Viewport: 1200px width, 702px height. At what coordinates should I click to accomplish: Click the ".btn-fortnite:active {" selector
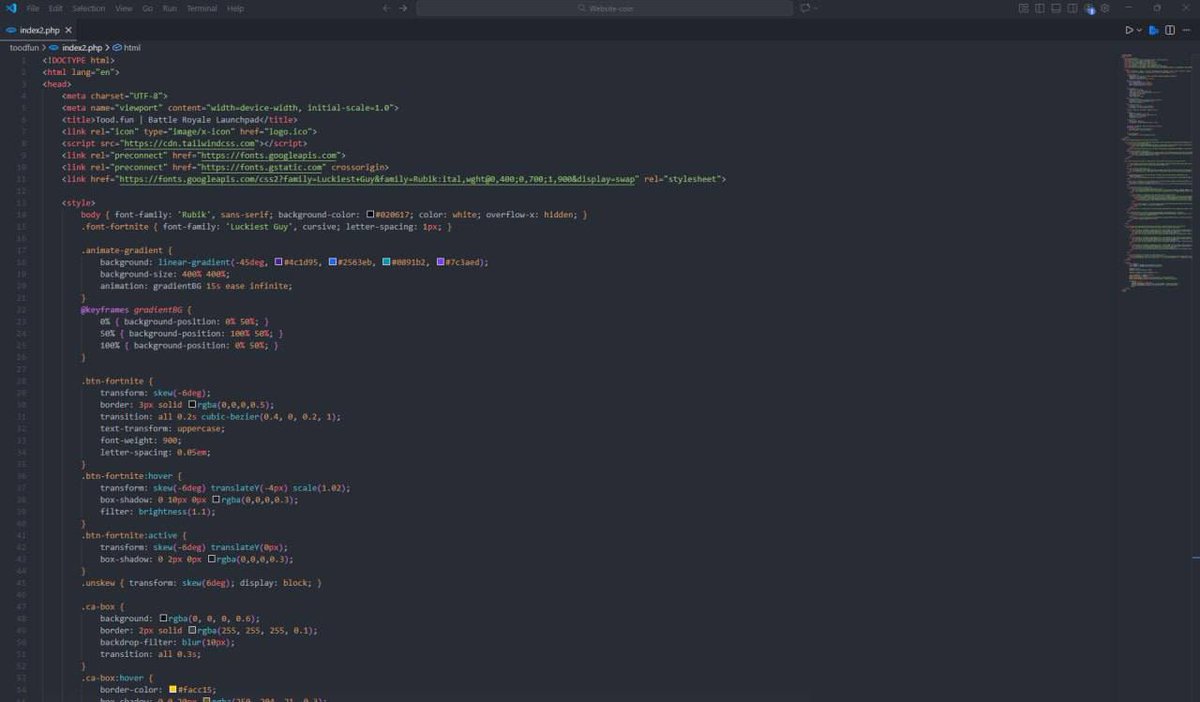(x=134, y=535)
